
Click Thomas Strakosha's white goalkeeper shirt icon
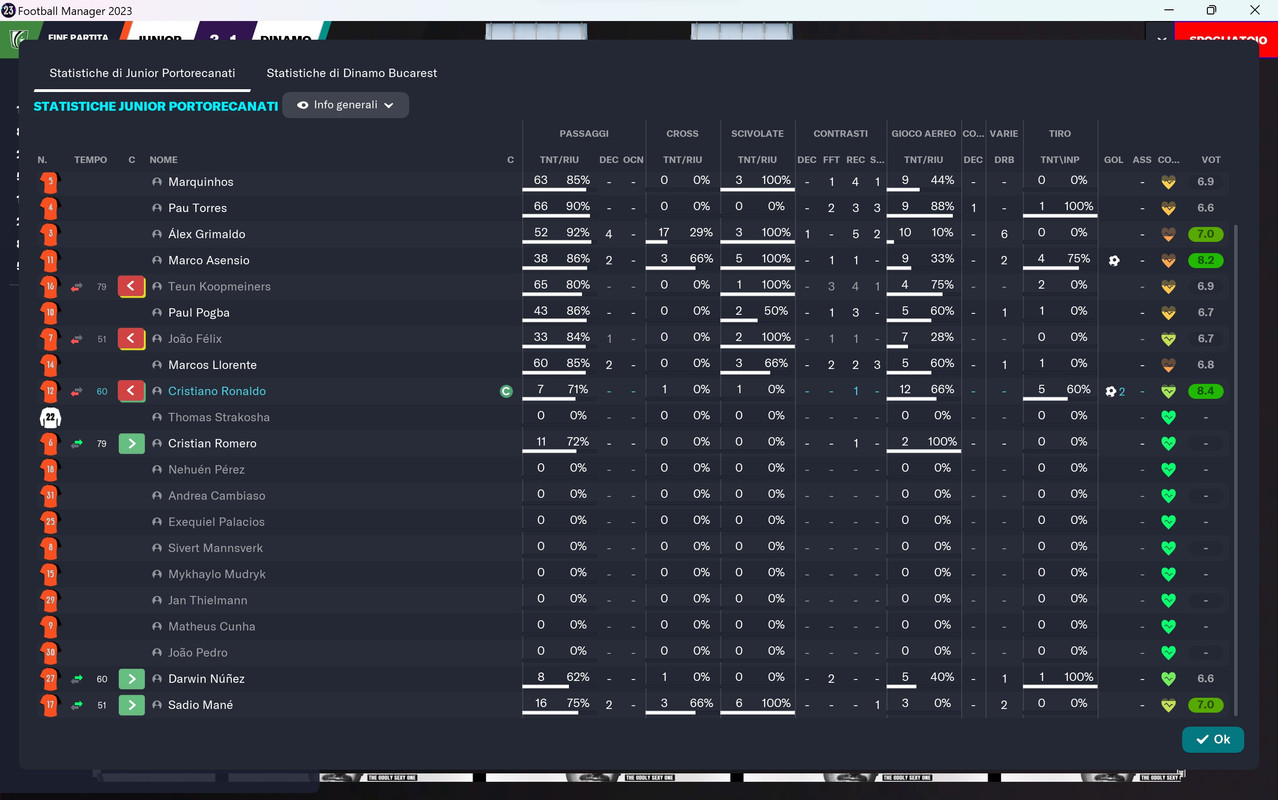coord(50,417)
